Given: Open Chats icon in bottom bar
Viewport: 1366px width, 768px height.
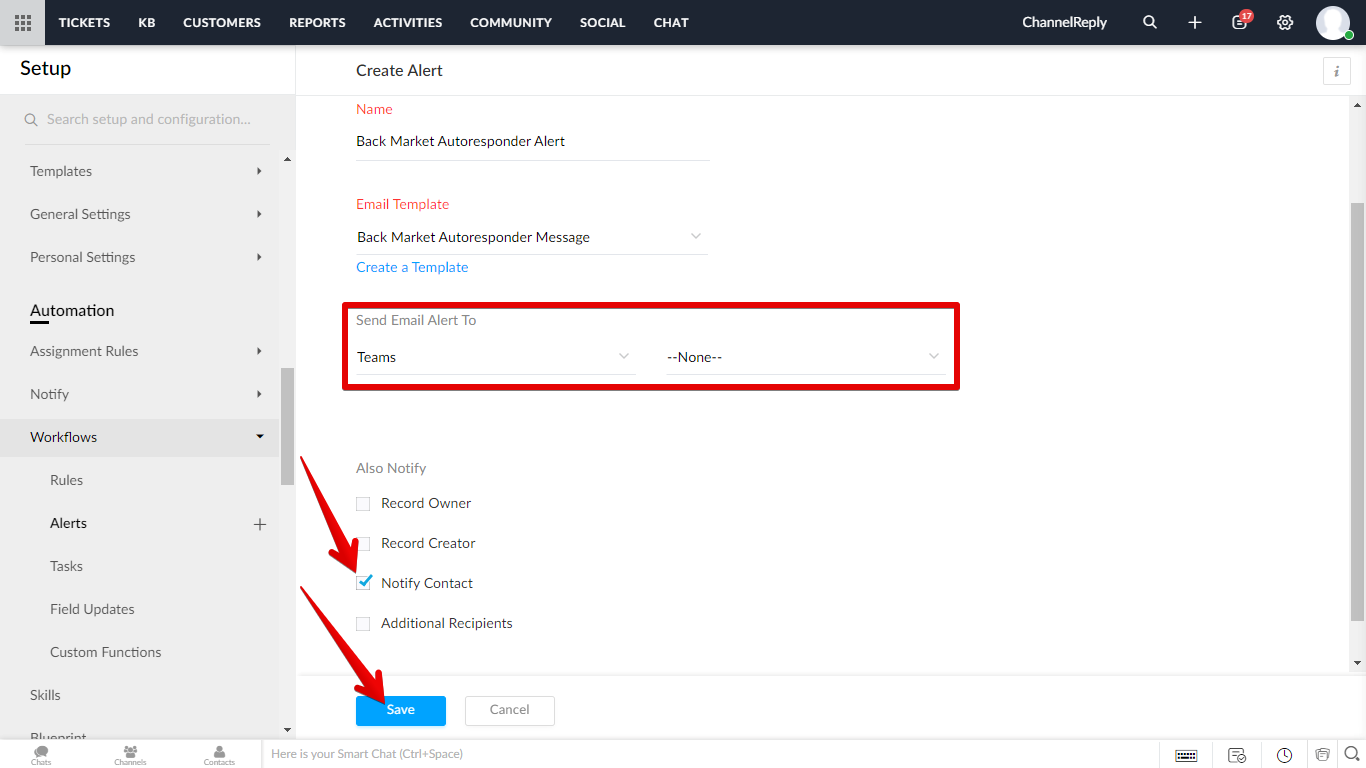Looking at the screenshot, I should coord(41,755).
